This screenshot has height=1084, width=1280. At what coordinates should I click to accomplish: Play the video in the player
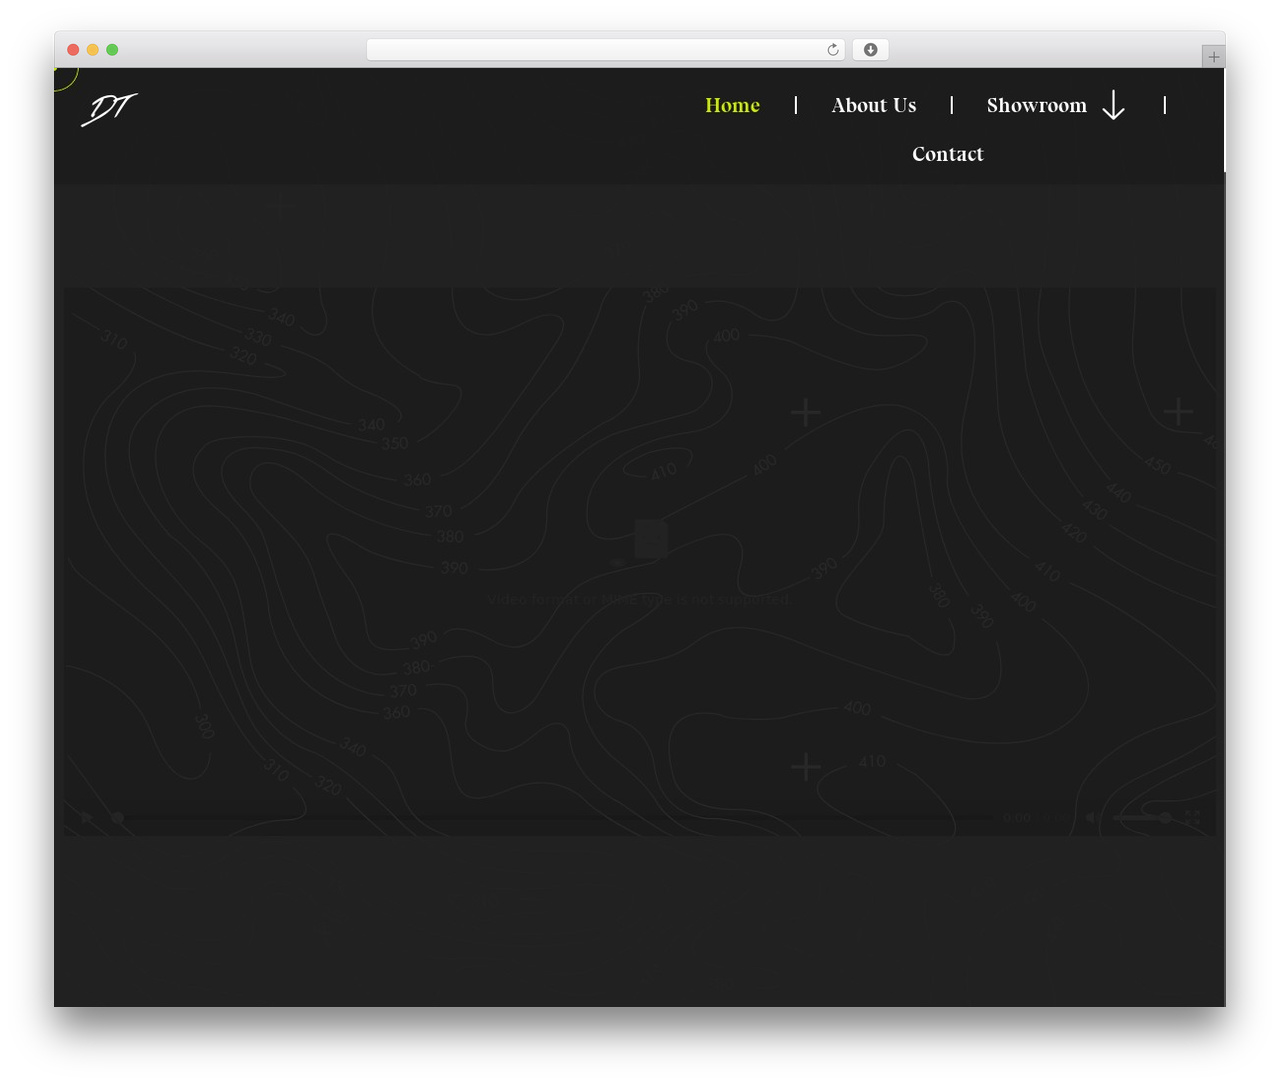pyautogui.click(x=87, y=817)
